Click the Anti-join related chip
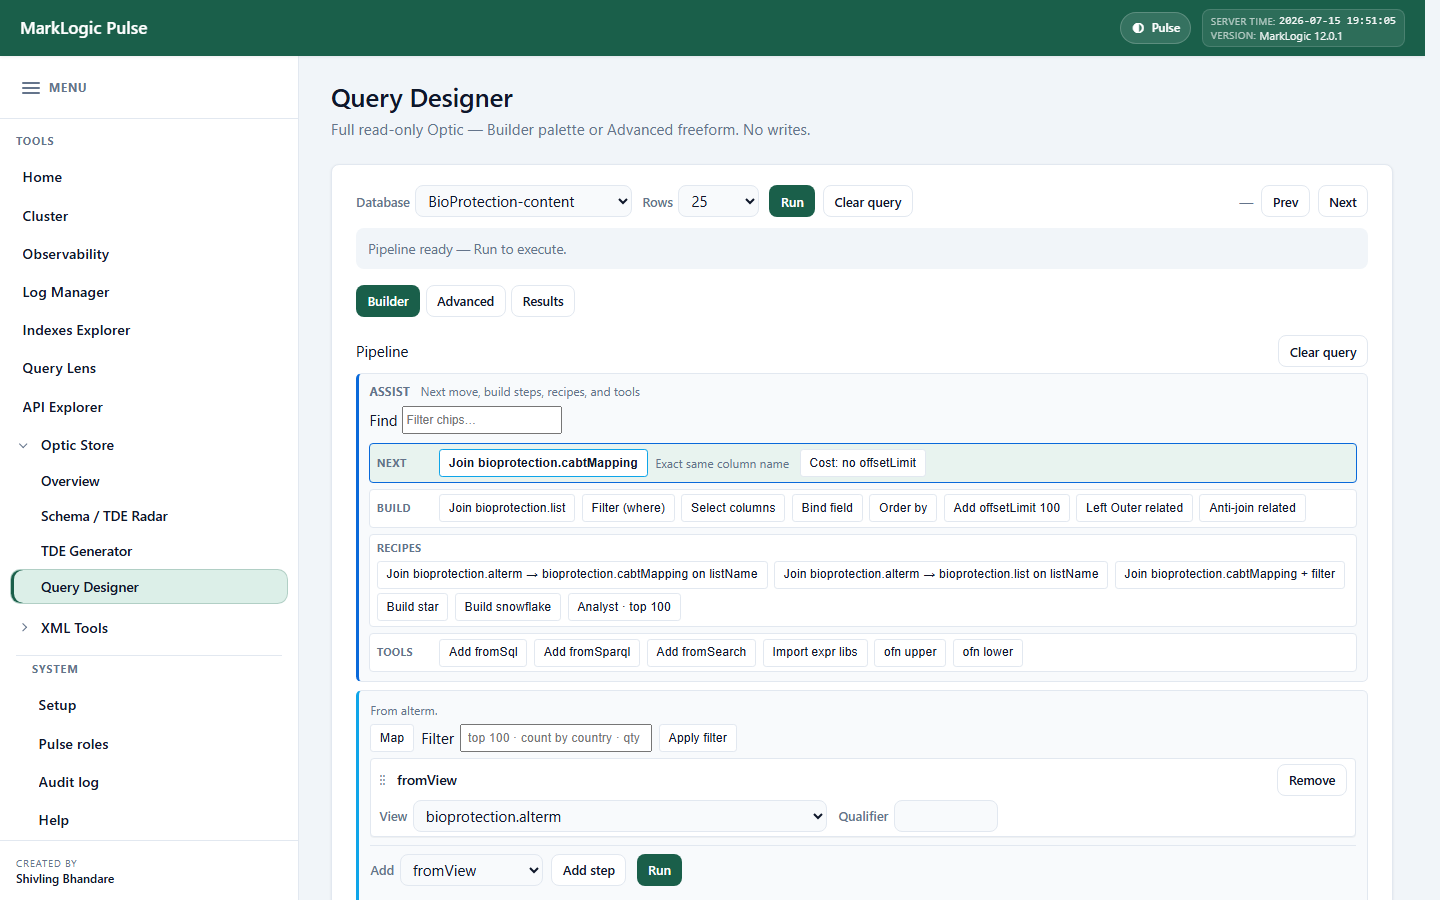1440x900 pixels. [1252, 508]
